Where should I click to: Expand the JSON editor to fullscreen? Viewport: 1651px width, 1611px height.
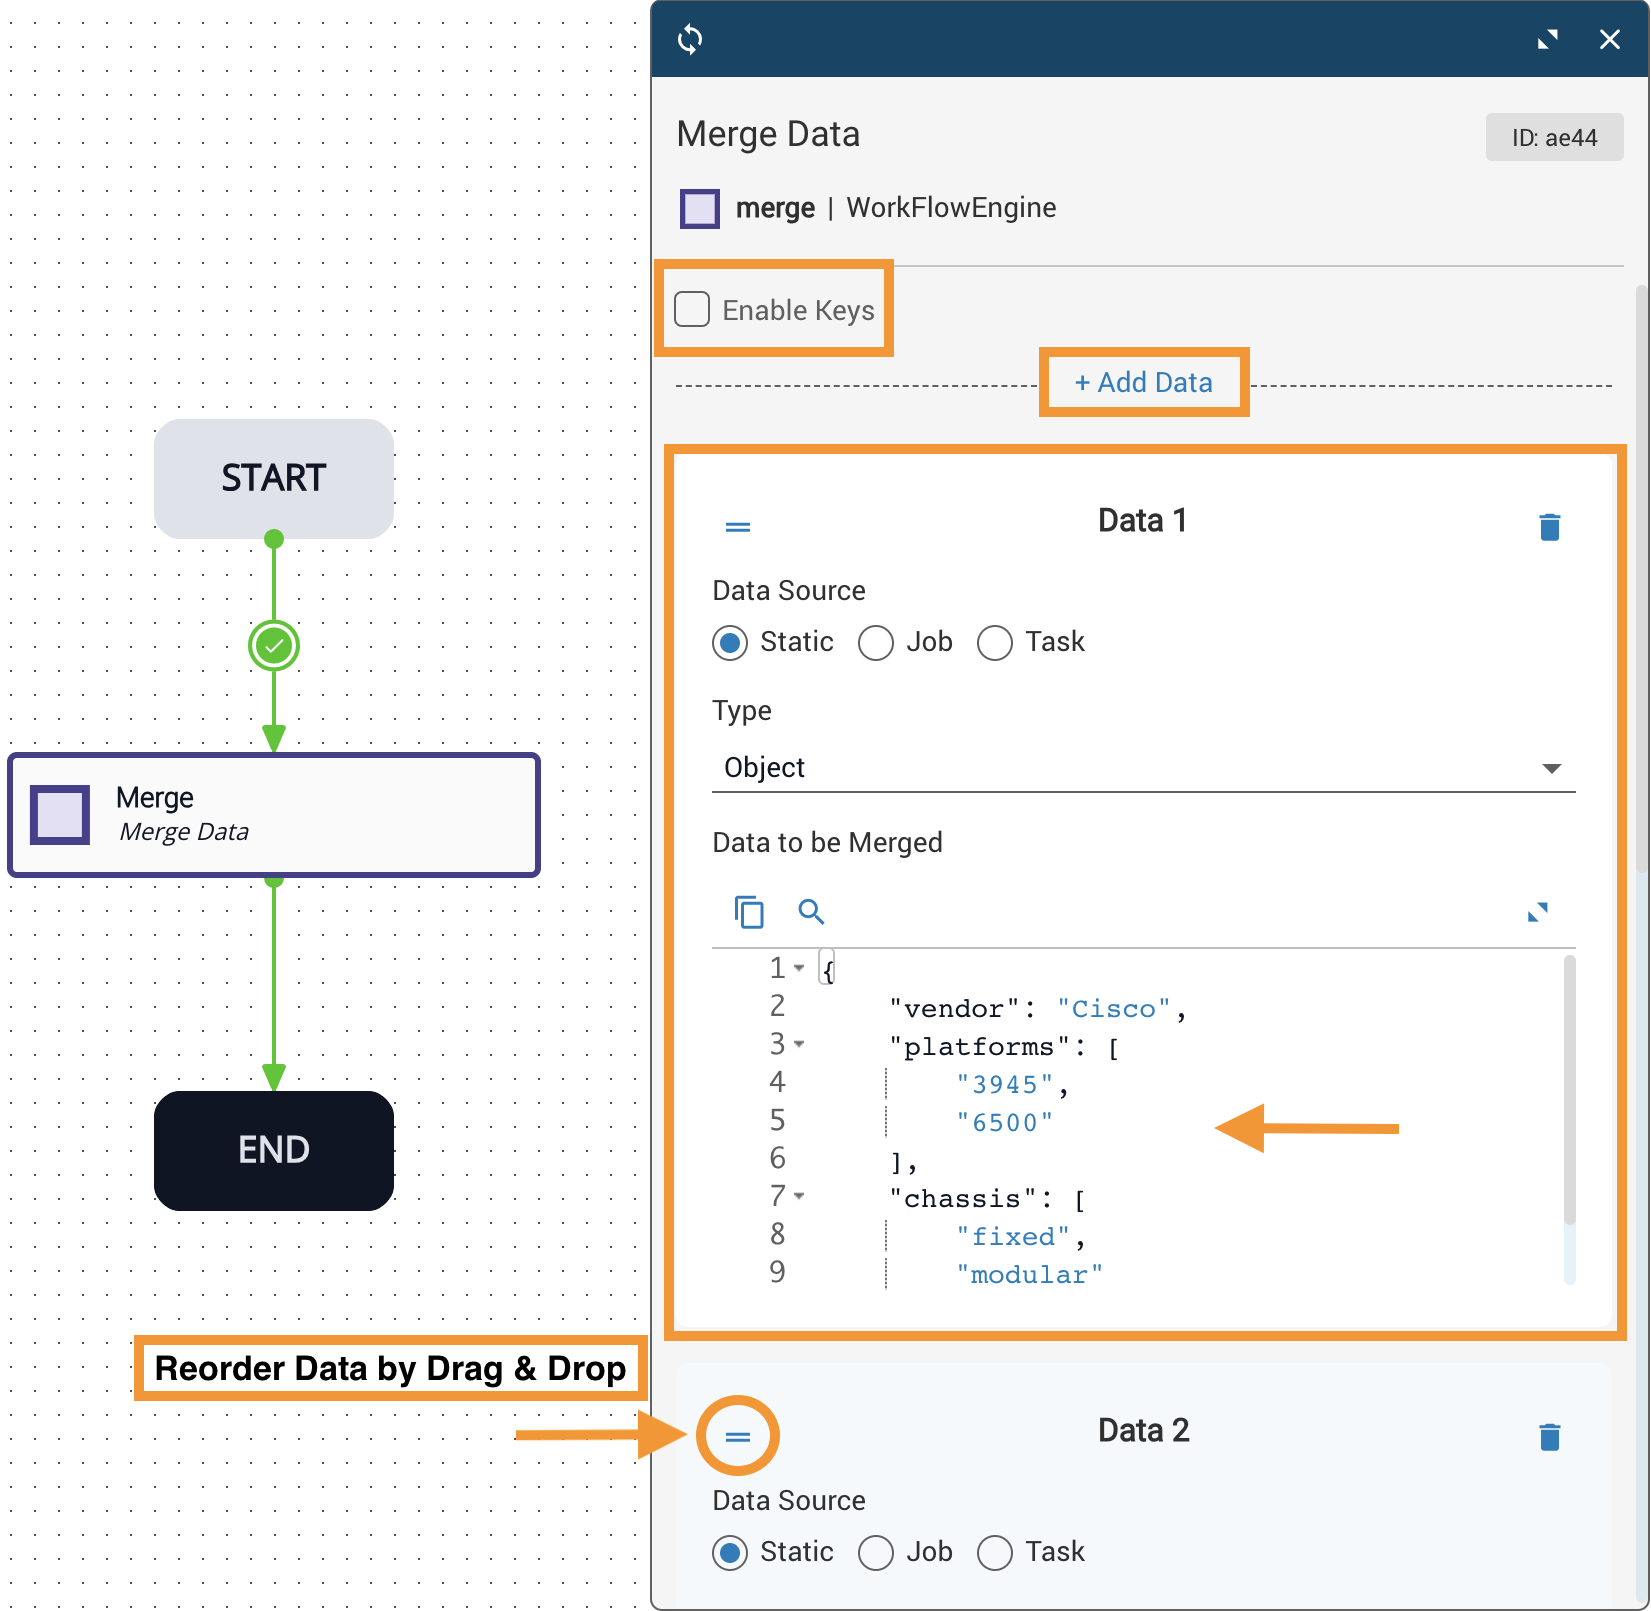click(x=1537, y=912)
